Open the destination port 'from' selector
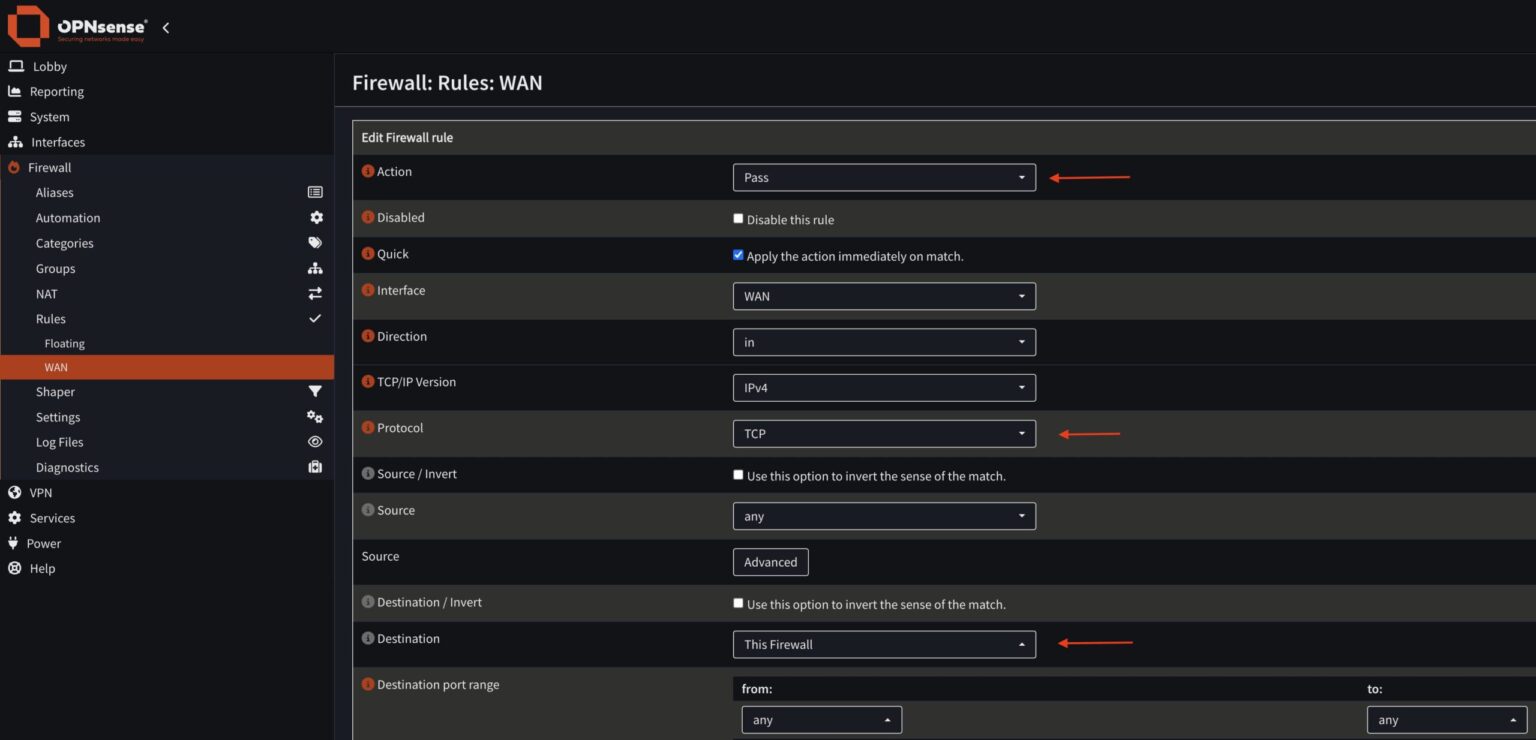The width and height of the screenshot is (1536, 740). pyautogui.click(x=821, y=720)
